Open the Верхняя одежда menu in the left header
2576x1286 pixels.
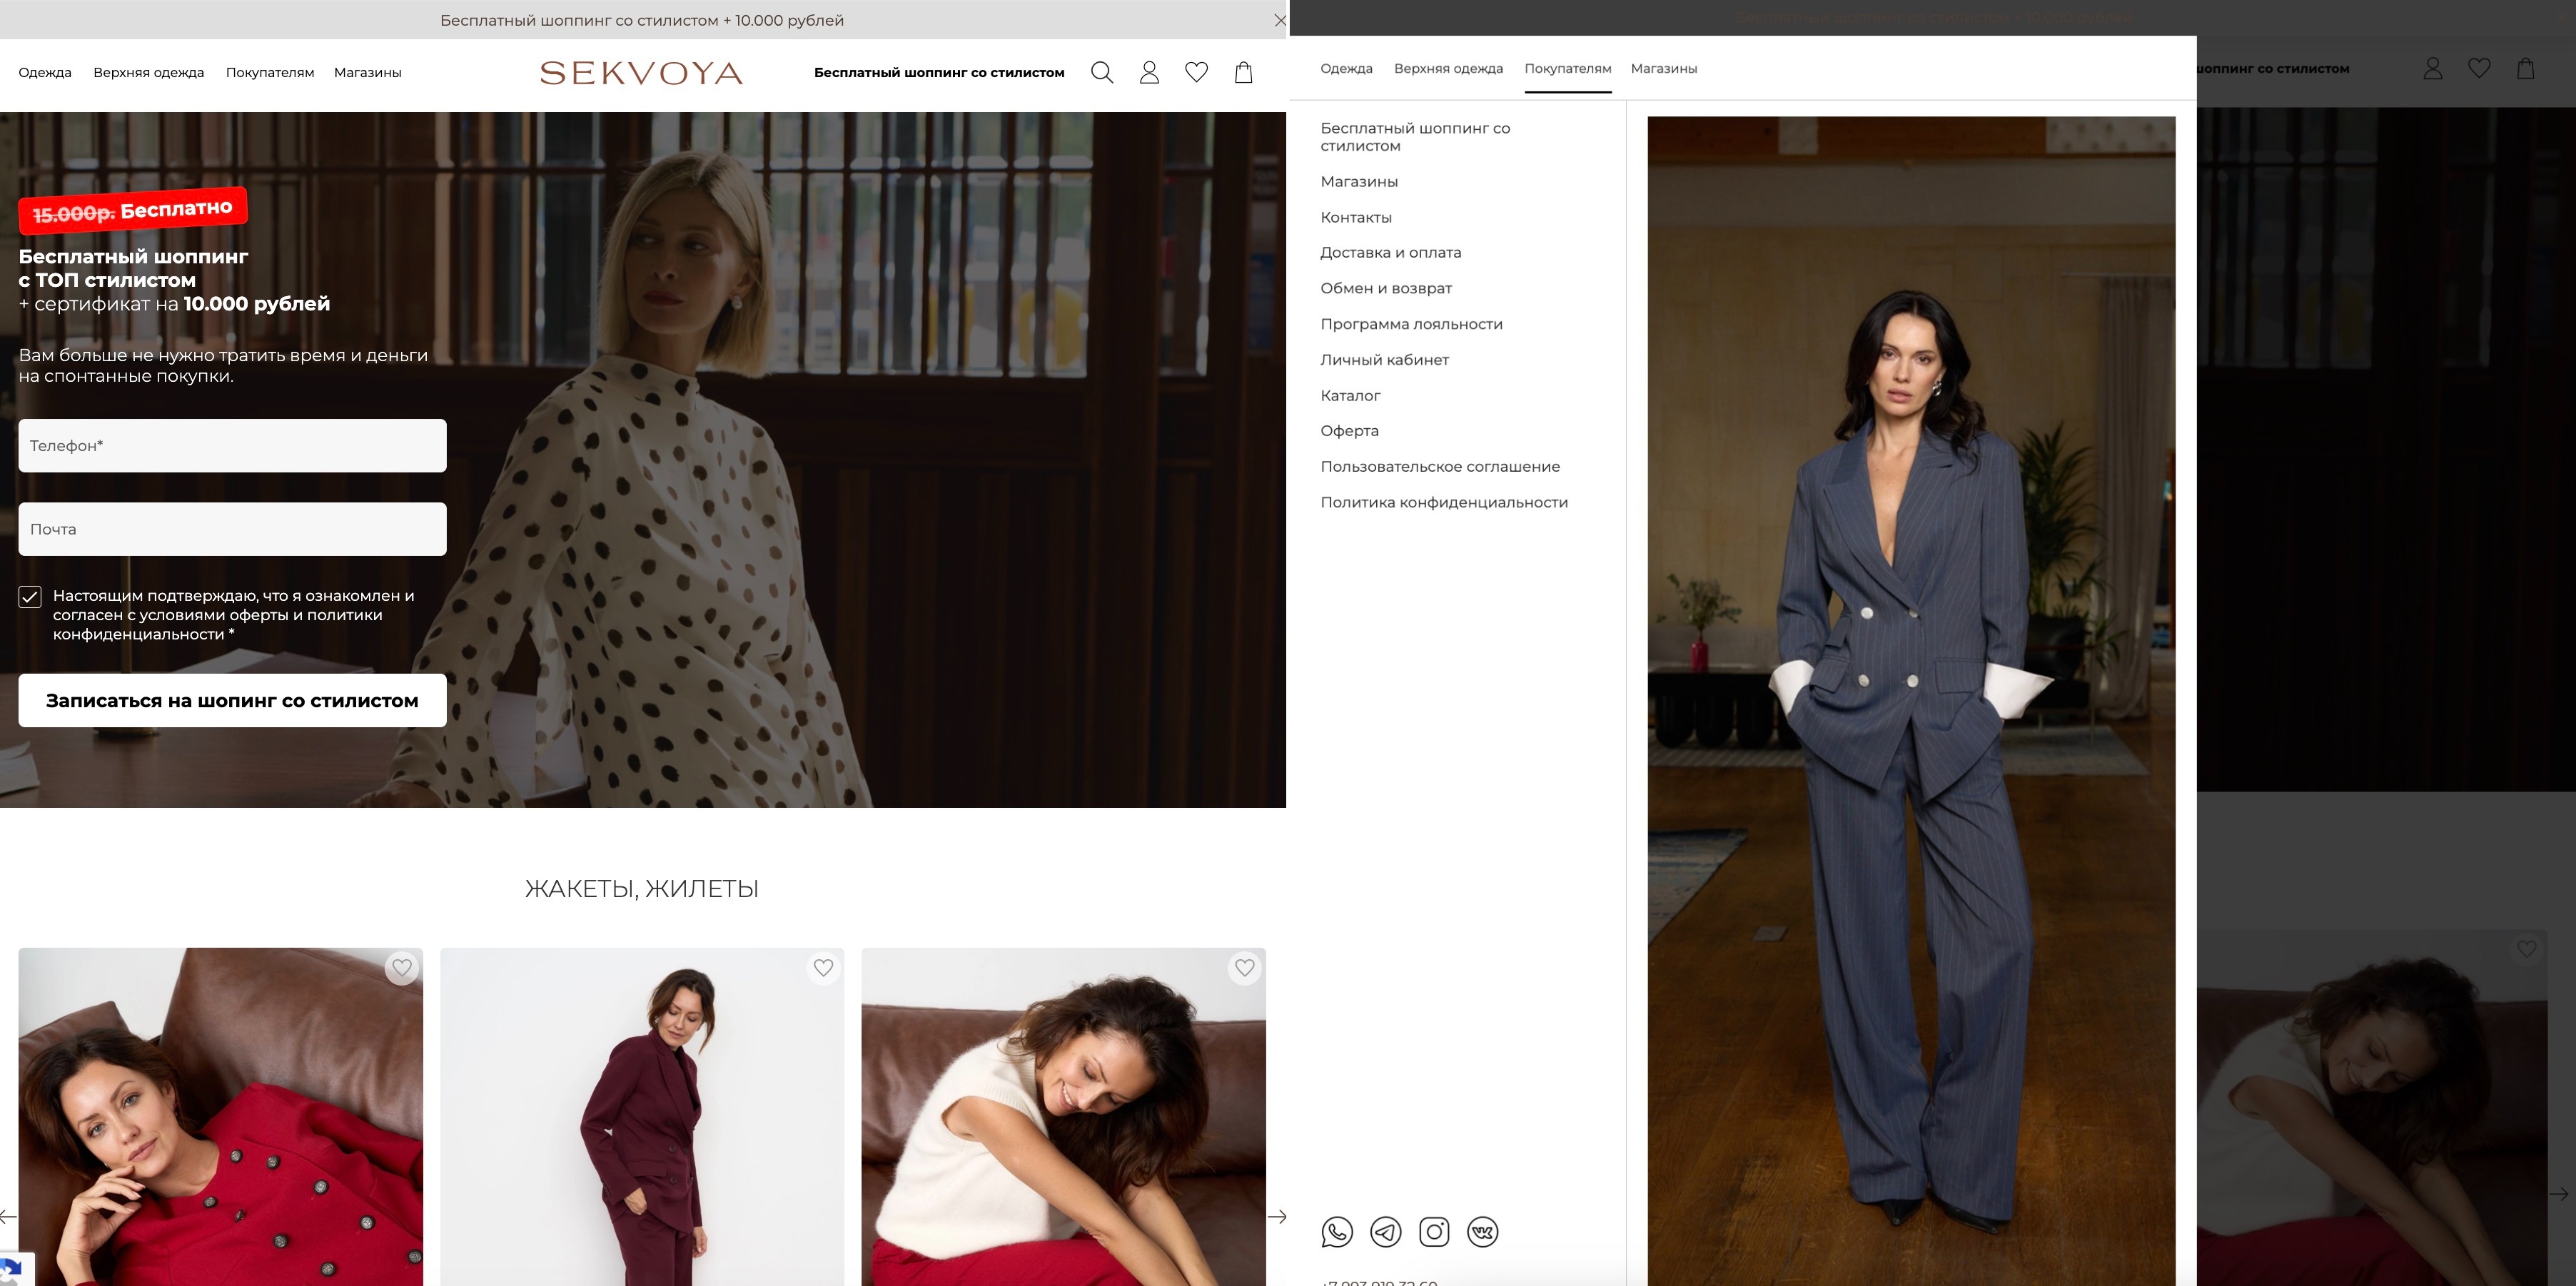pyautogui.click(x=148, y=72)
